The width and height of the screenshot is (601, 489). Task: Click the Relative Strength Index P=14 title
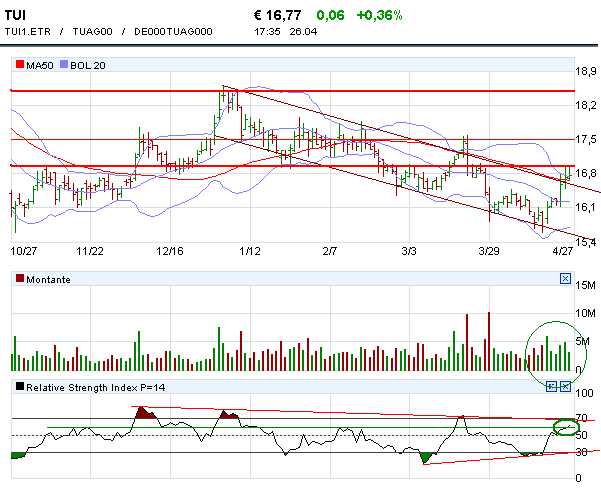(x=95, y=386)
